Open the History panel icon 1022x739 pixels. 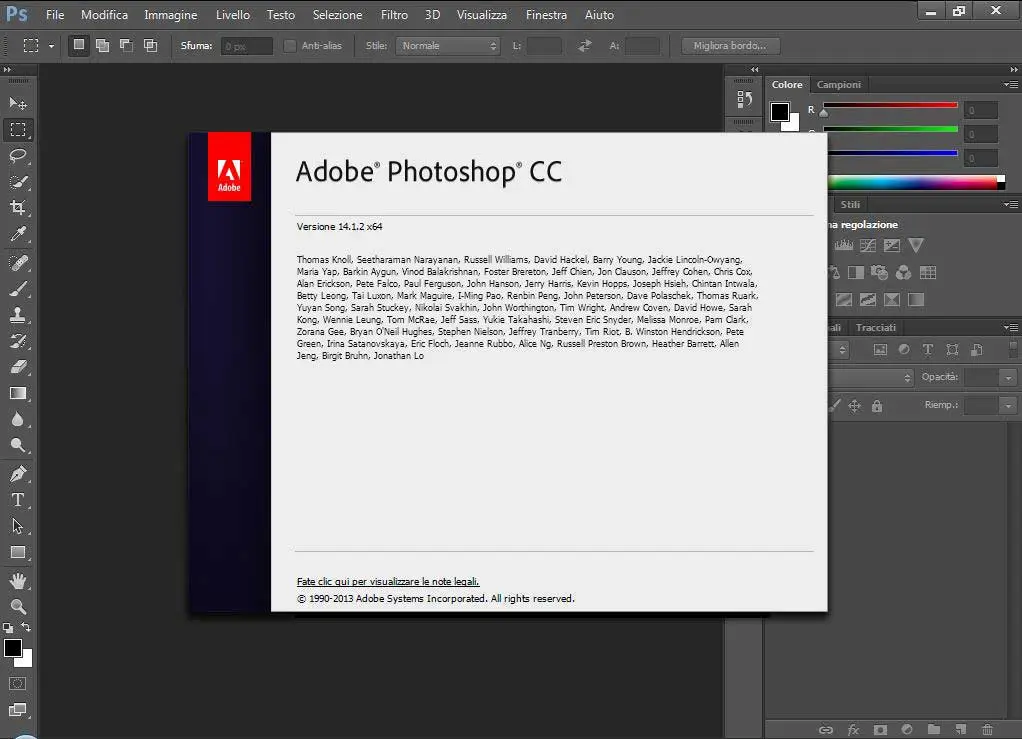[x=744, y=99]
